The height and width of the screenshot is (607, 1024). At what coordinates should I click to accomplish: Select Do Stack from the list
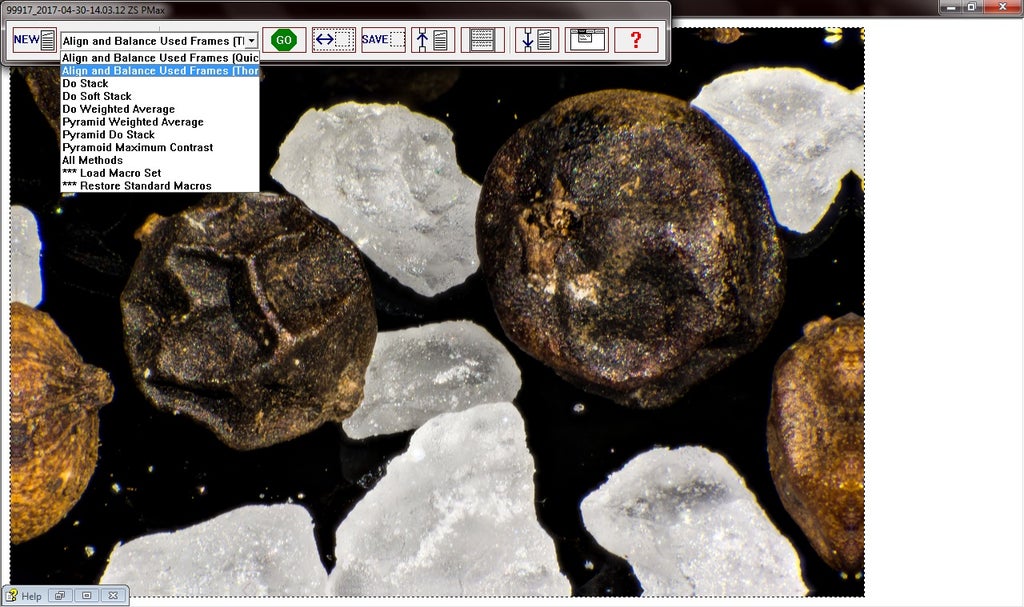(85, 84)
